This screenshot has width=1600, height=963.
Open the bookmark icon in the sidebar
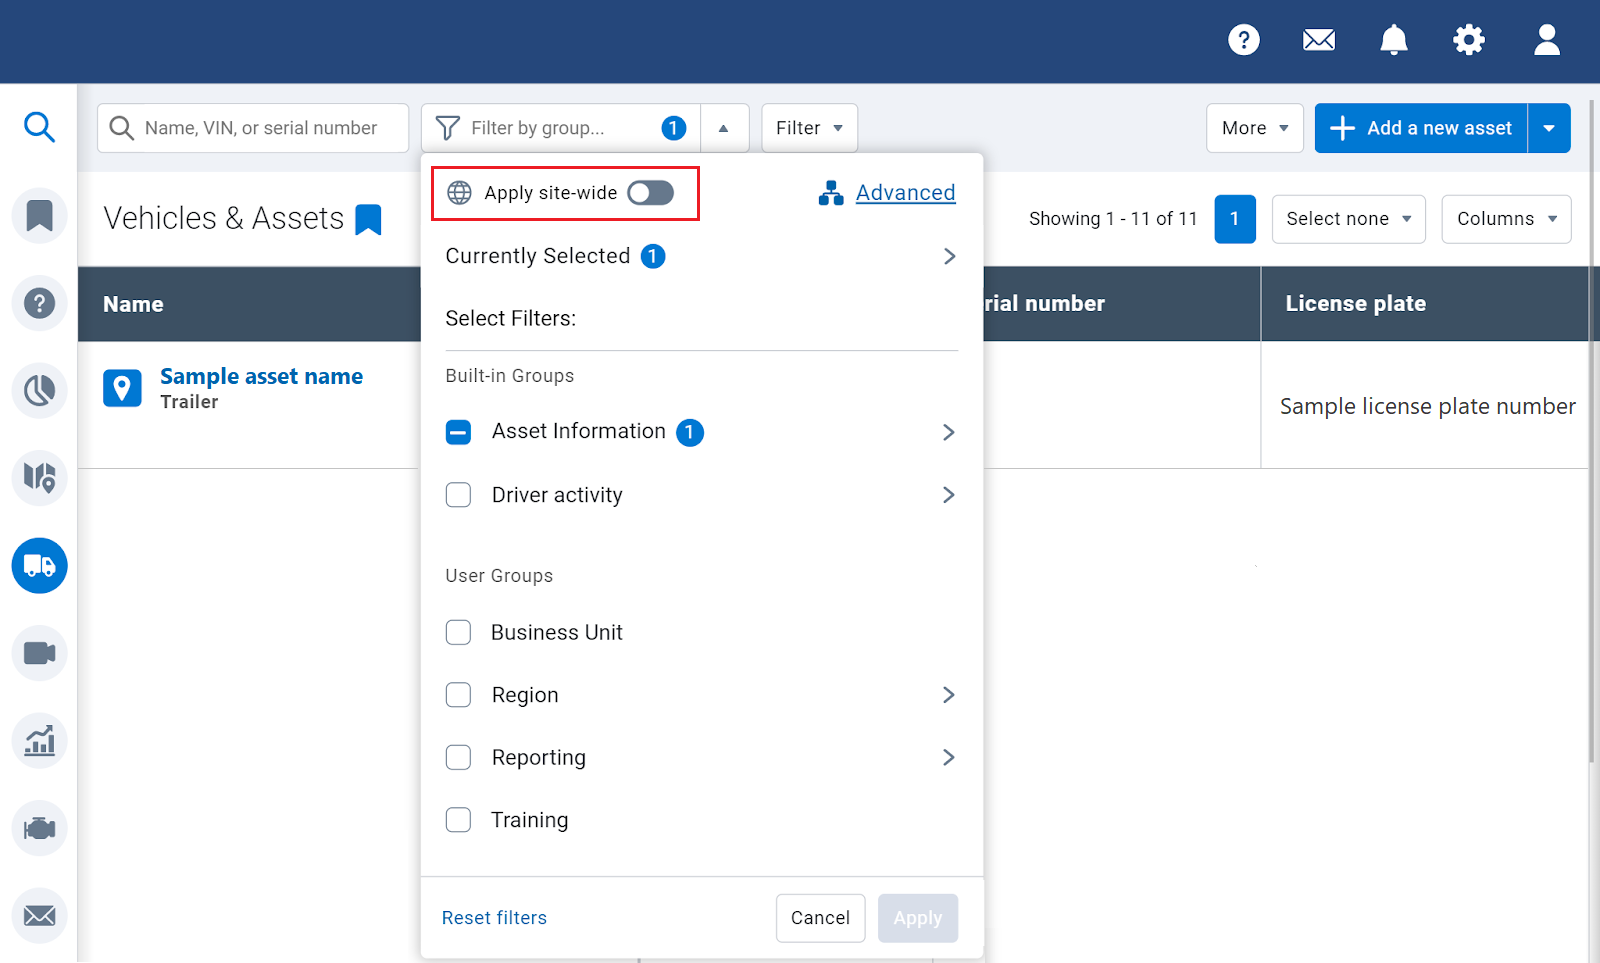click(x=40, y=215)
